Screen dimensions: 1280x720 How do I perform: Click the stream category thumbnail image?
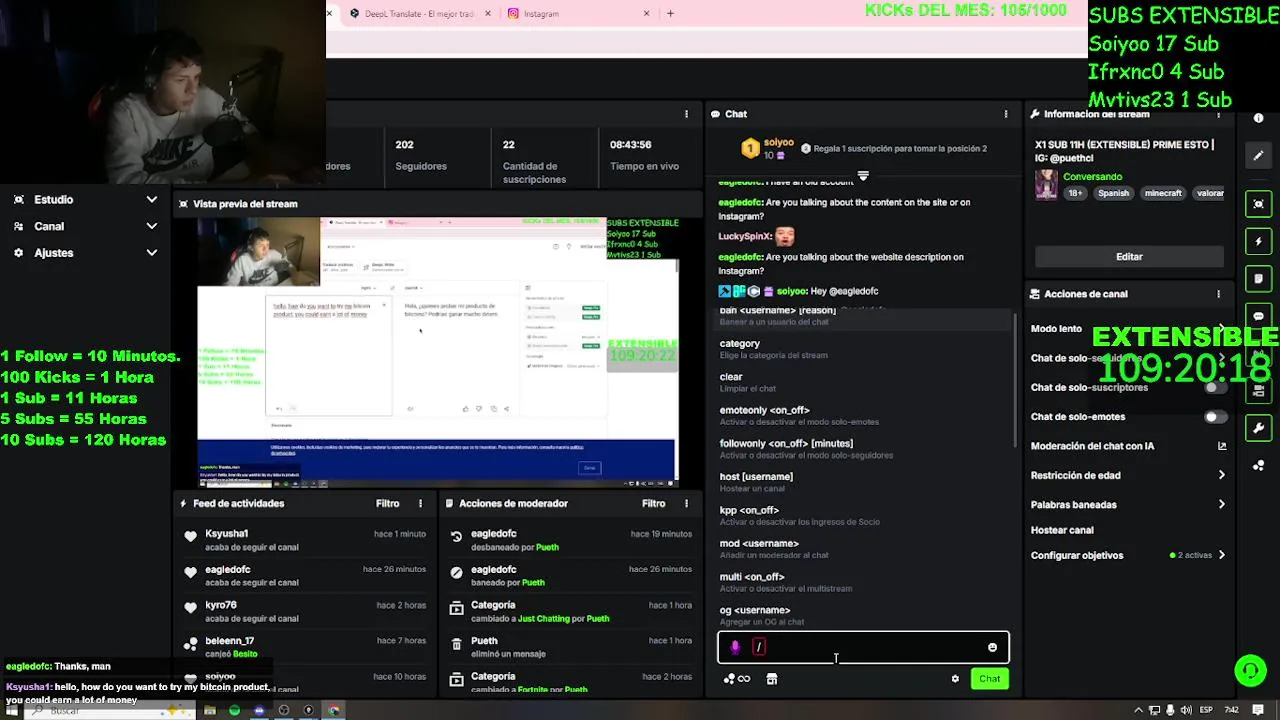(x=1046, y=185)
